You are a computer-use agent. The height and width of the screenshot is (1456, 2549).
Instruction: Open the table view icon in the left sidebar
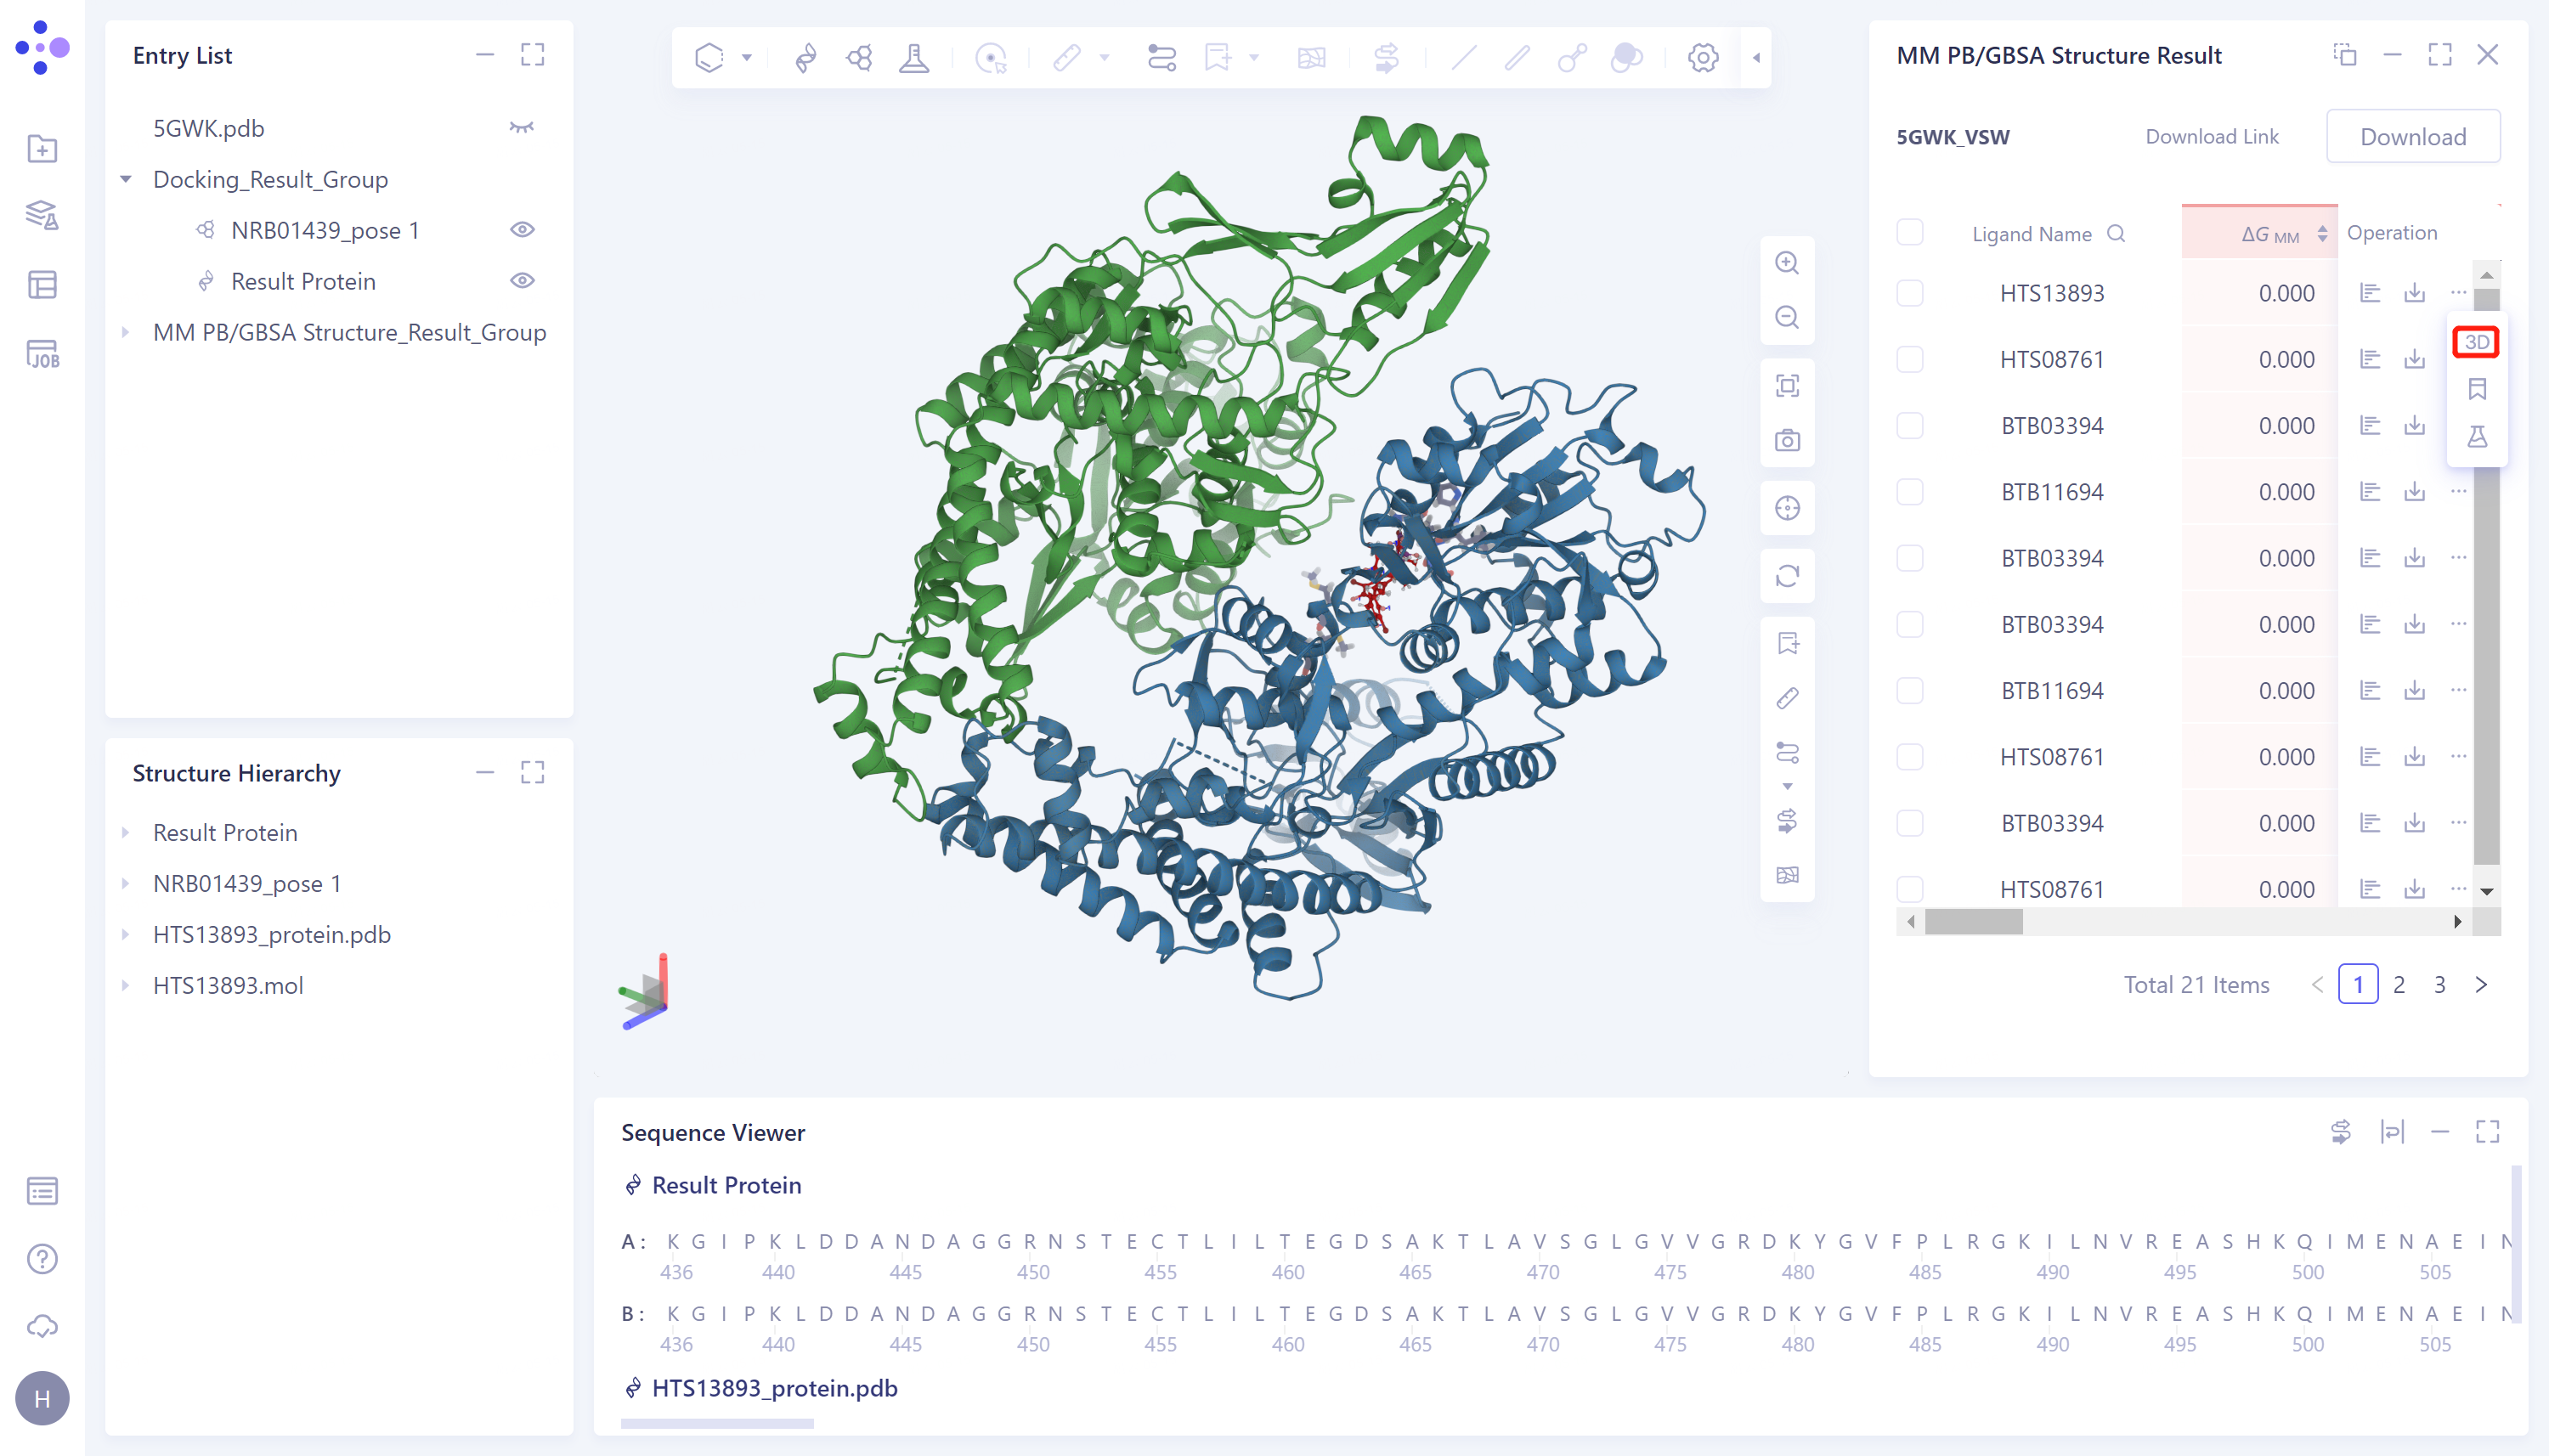[42, 285]
